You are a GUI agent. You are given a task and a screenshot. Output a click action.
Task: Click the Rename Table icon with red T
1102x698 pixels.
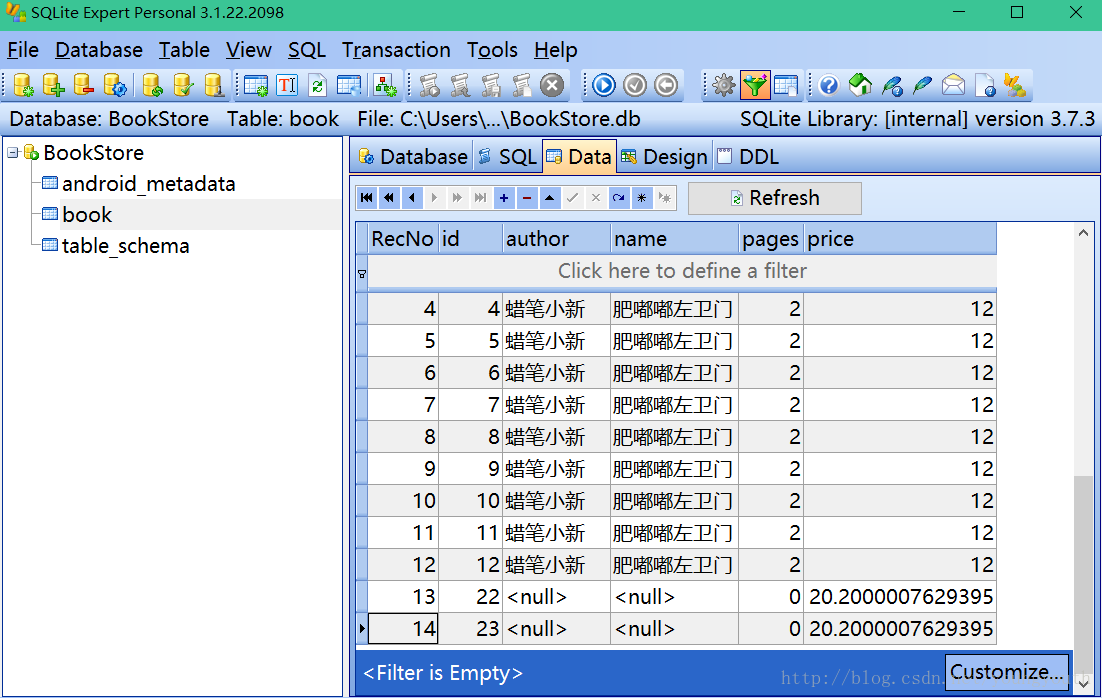pos(287,86)
